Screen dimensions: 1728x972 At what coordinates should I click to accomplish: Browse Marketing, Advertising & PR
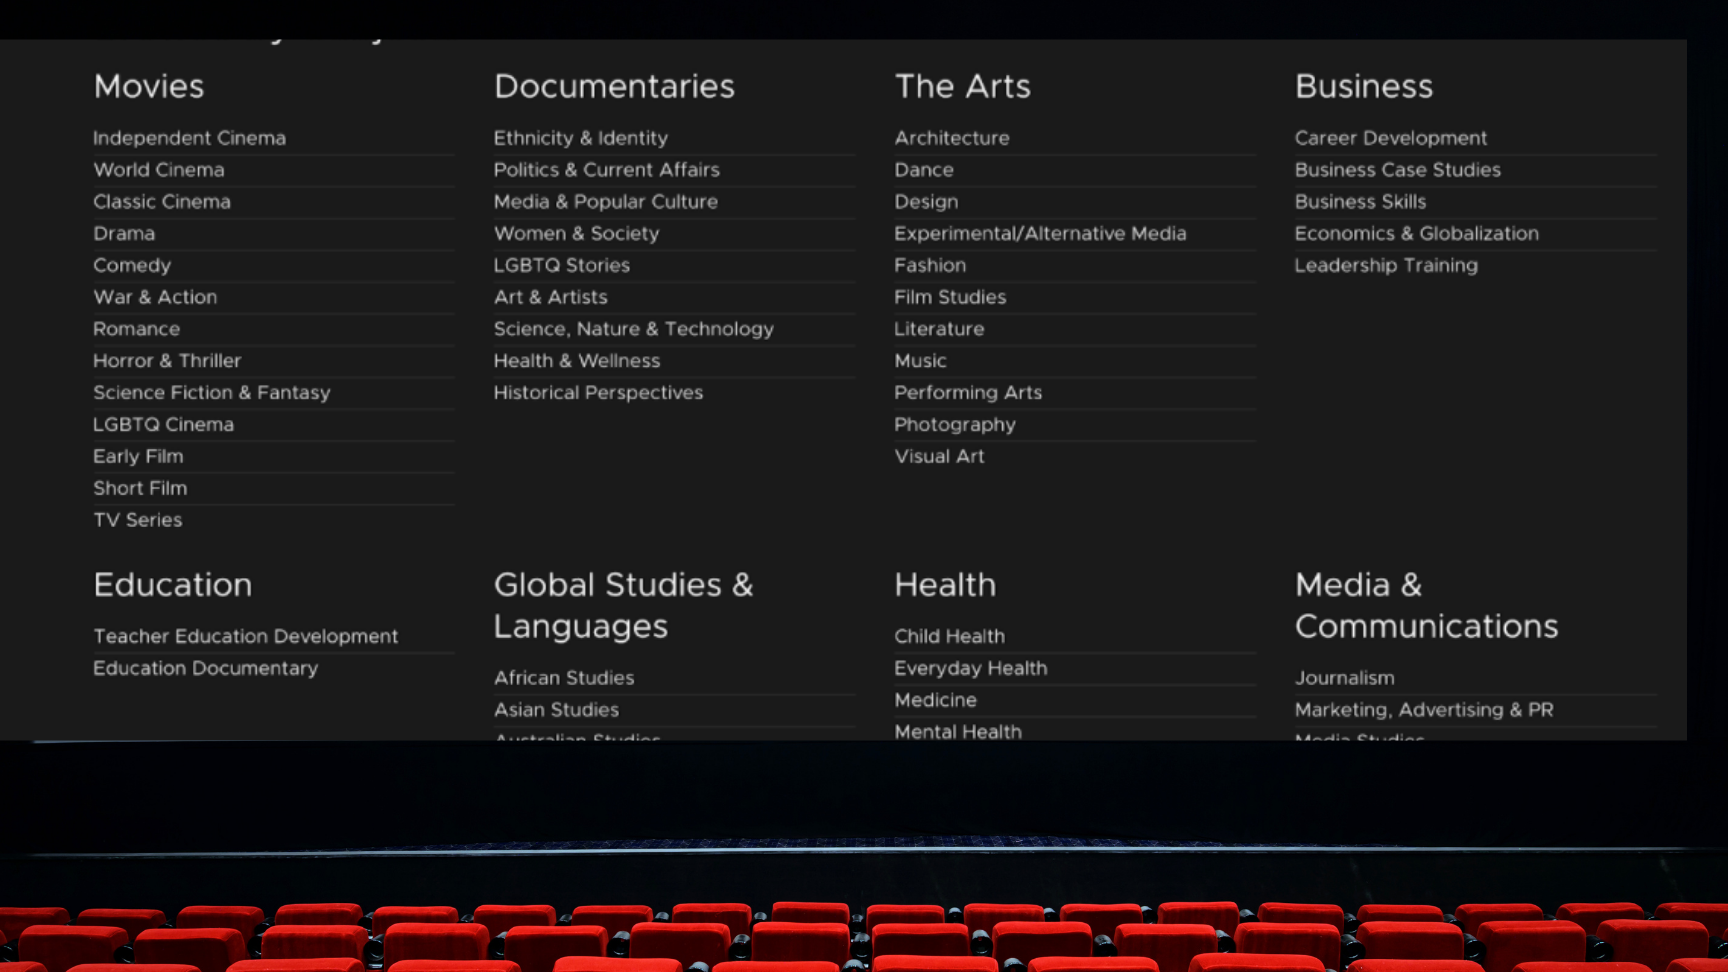(1424, 710)
